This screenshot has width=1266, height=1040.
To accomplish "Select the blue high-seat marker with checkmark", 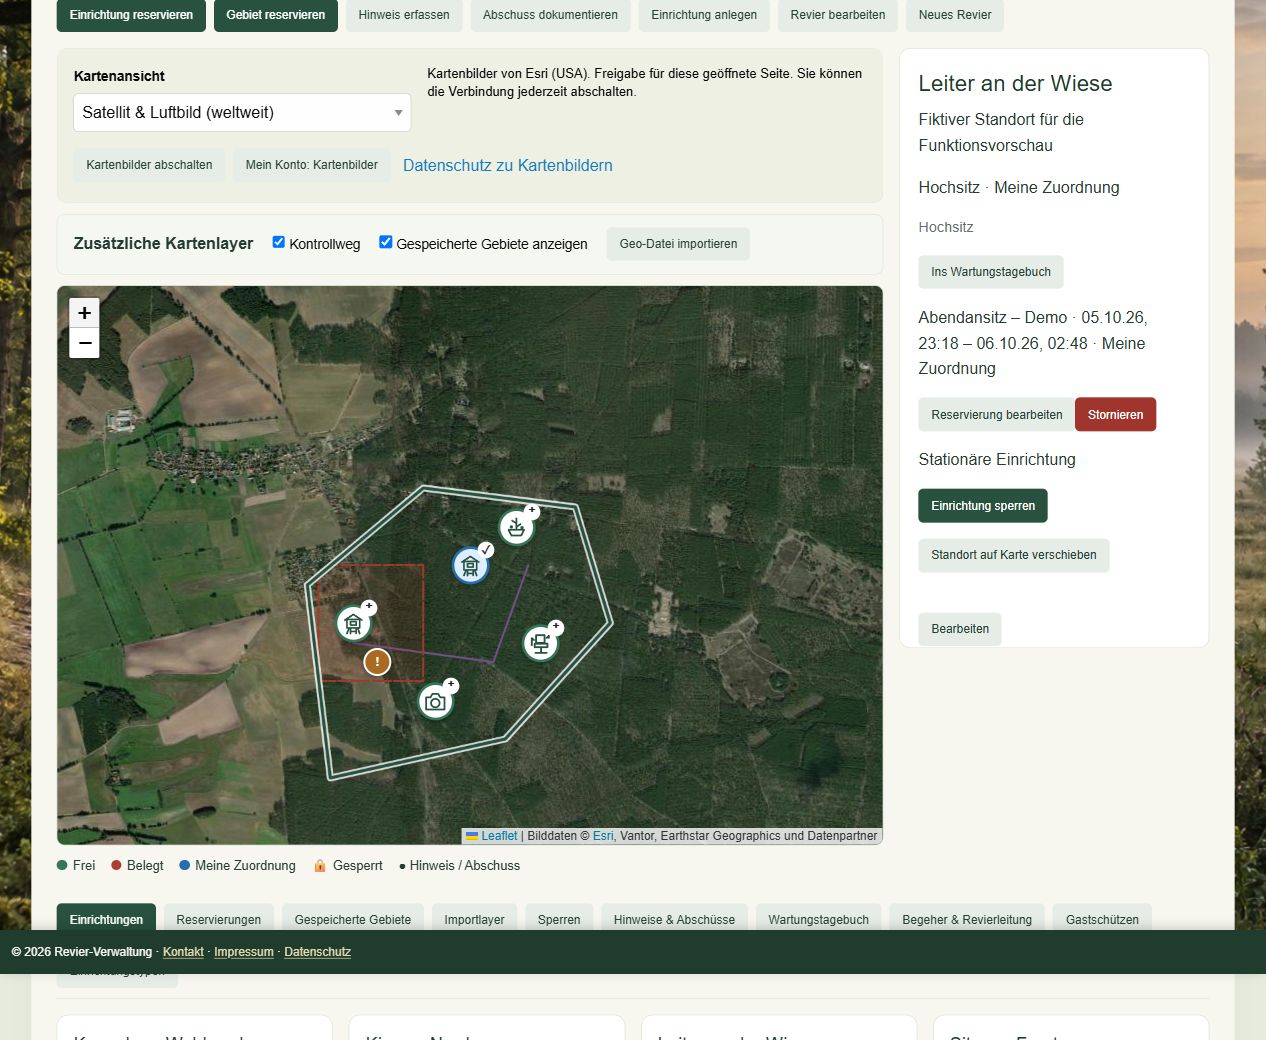I will (470, 566).
